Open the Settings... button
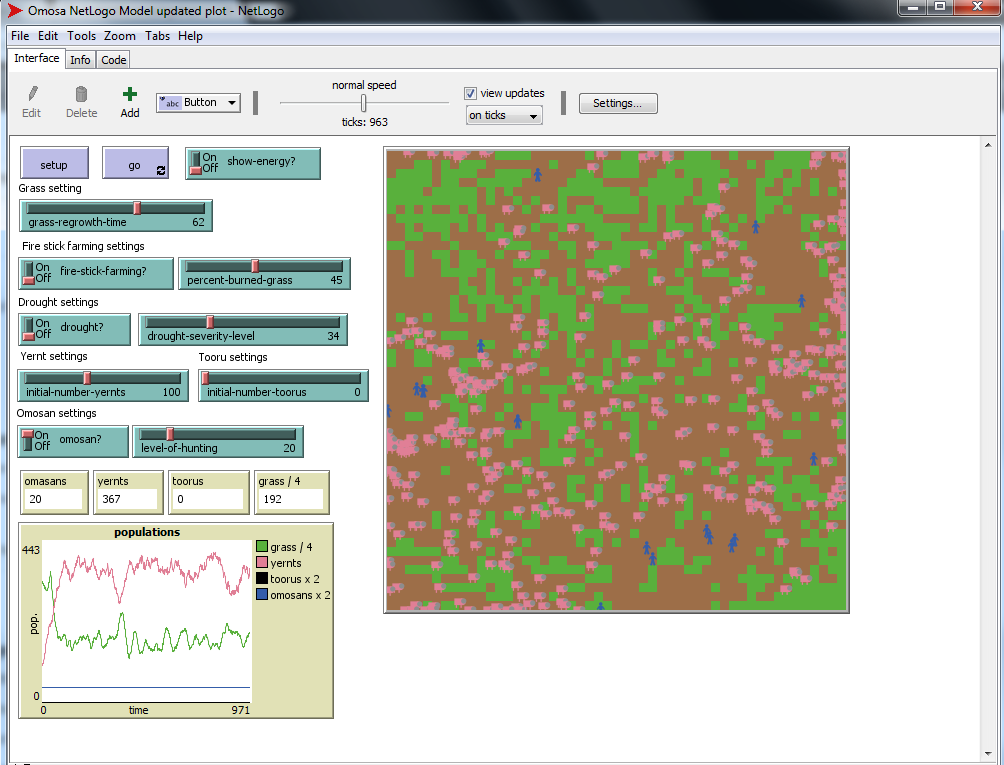The height and width of the screenshot is (765, 1004). 618,103
